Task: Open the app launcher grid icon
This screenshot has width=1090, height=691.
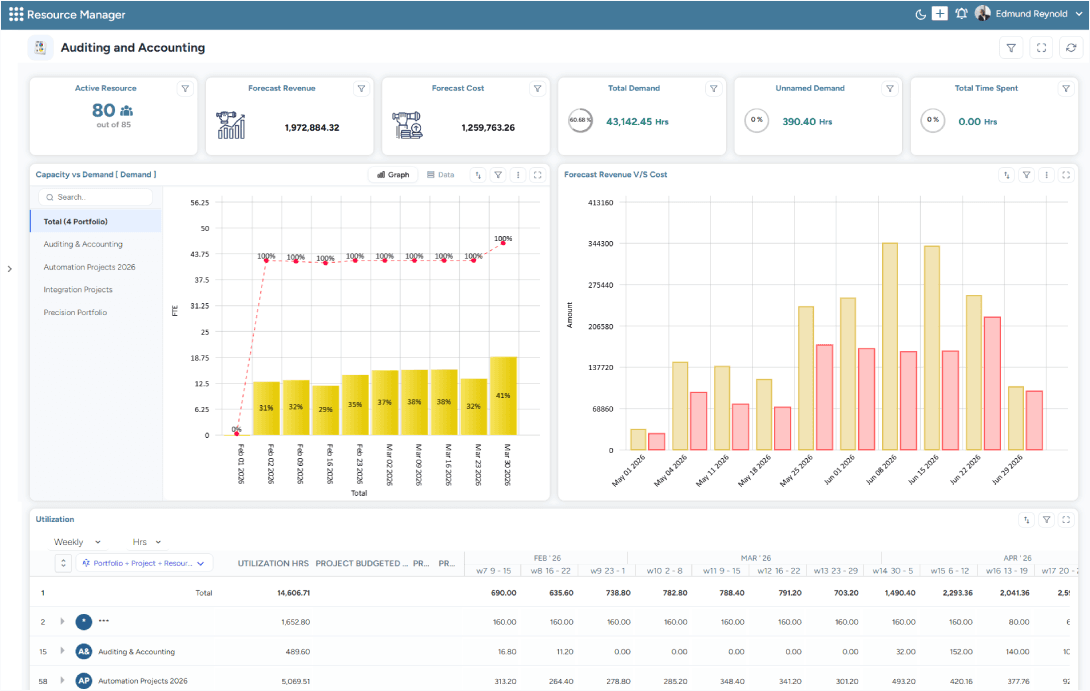Action: [x=15, y=15]
